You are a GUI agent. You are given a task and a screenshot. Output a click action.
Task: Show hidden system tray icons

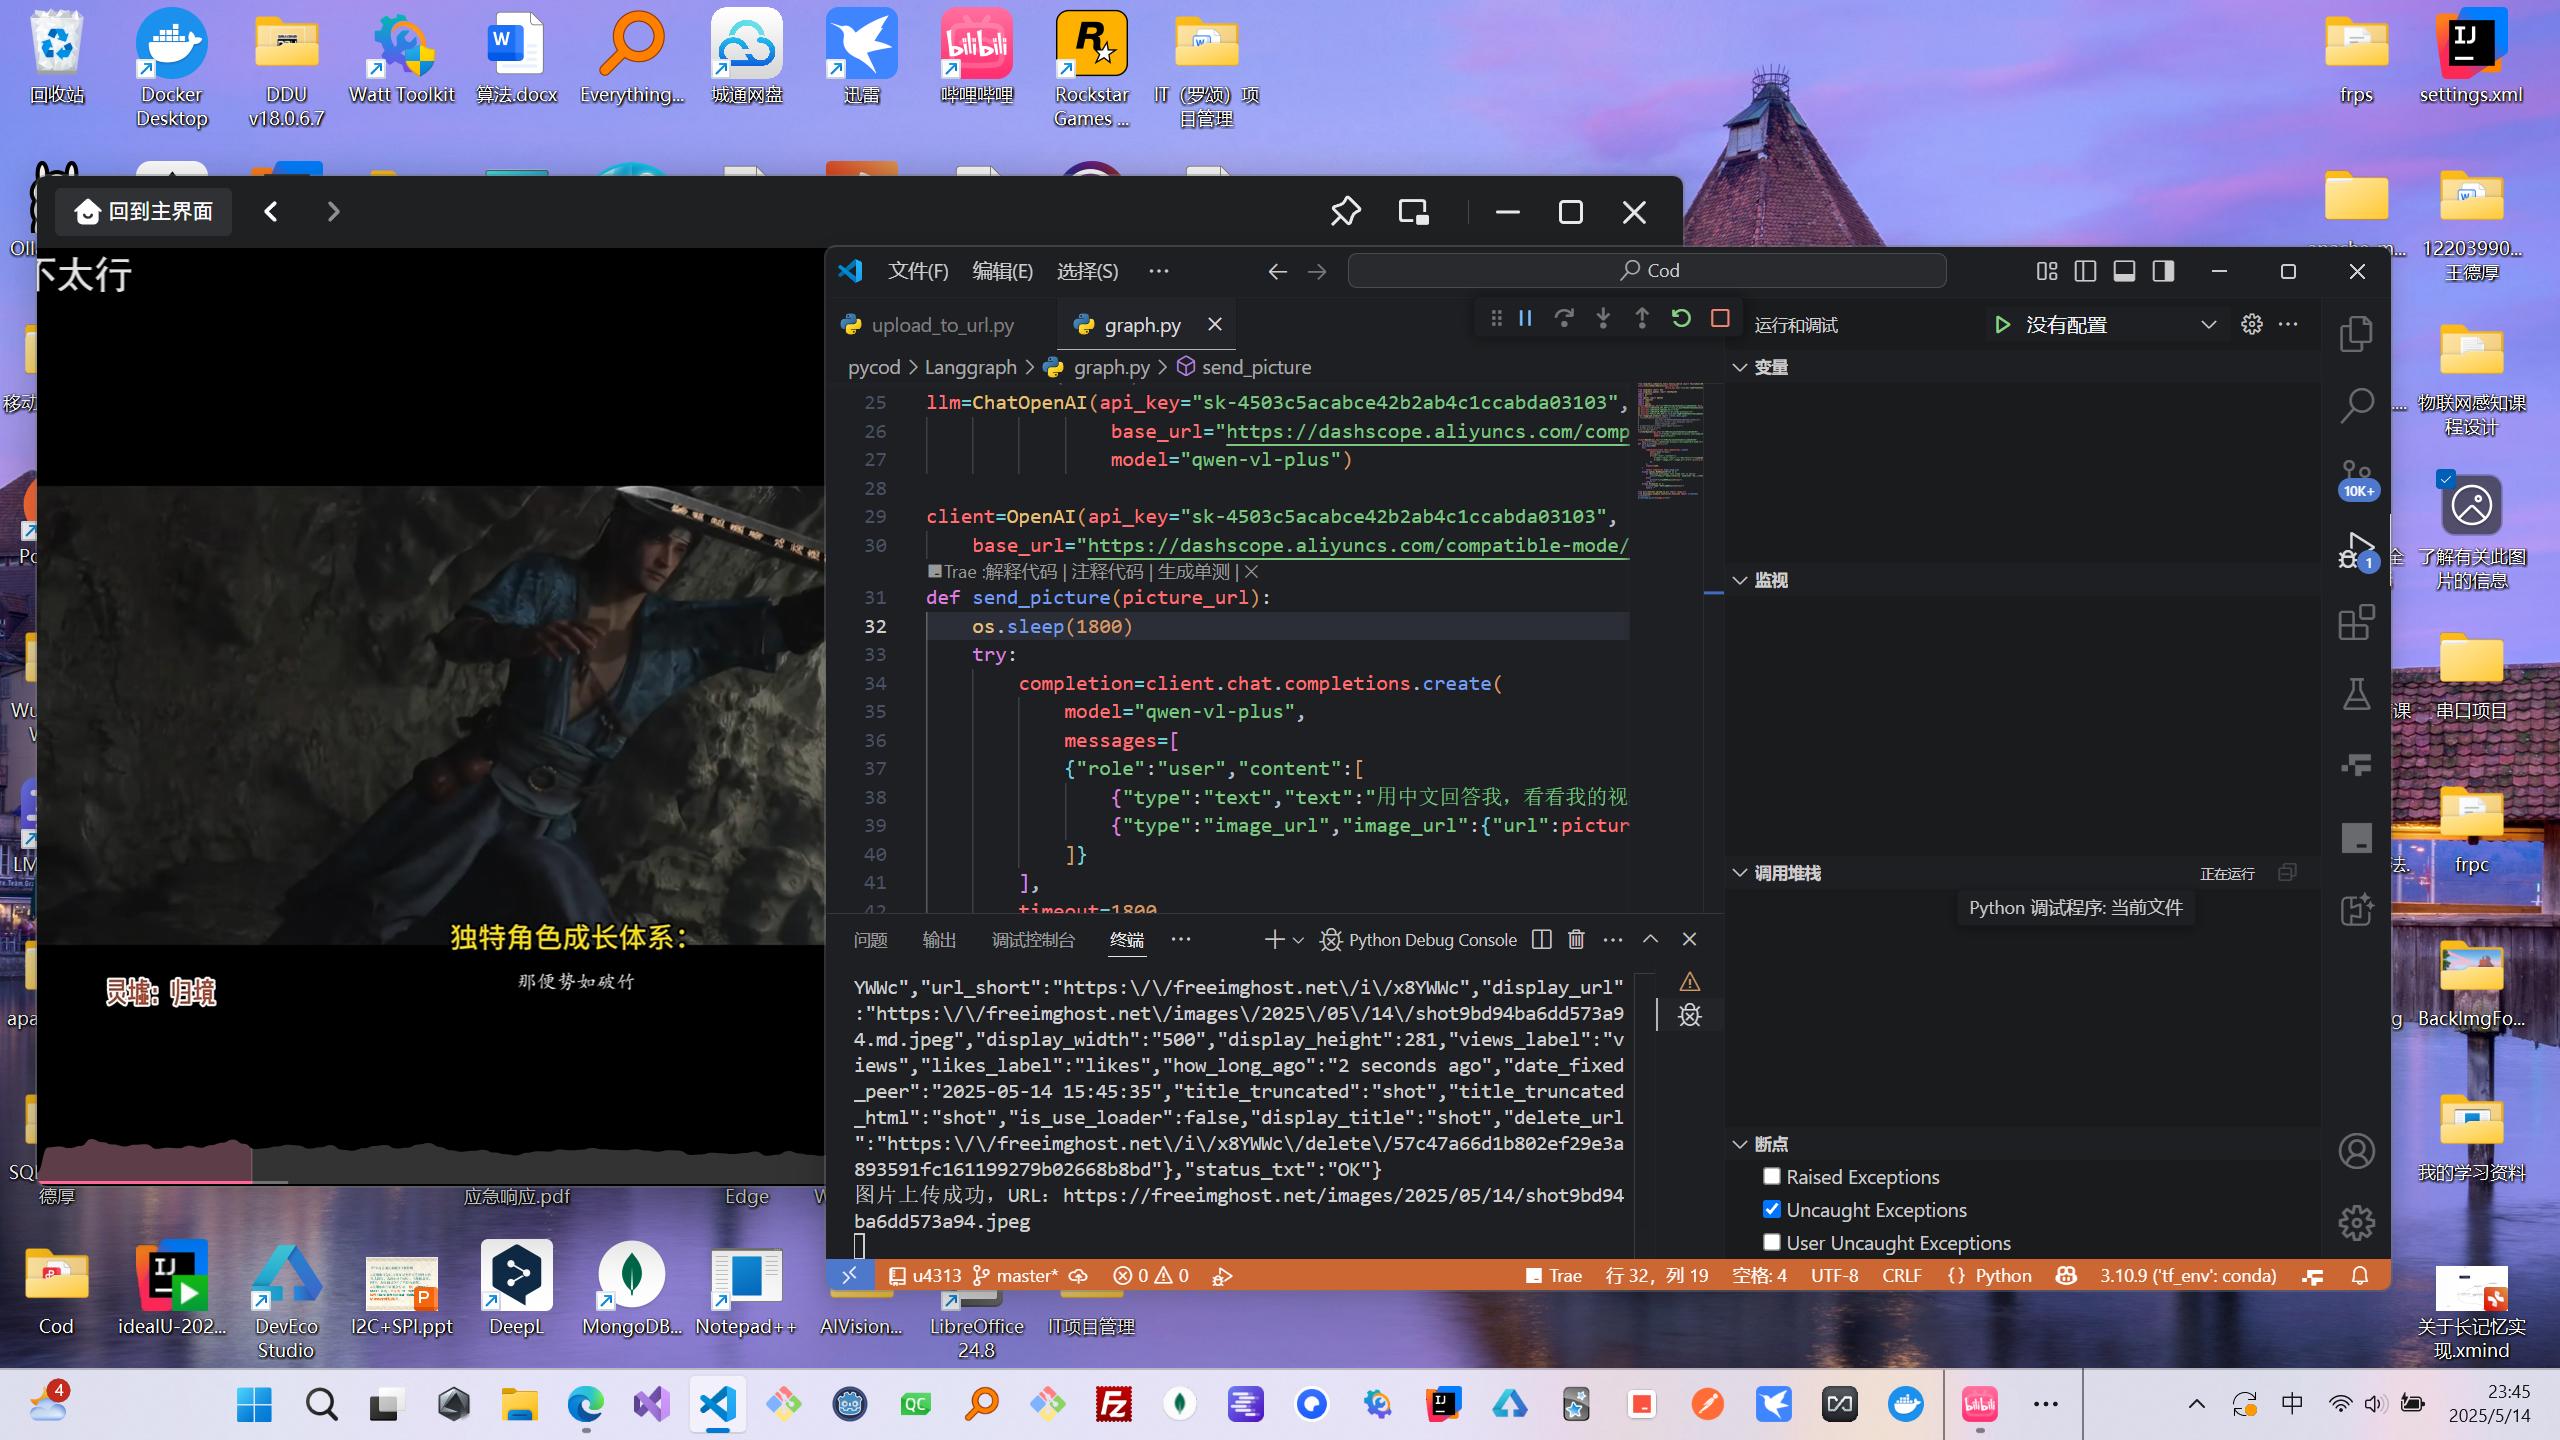pos(2196,1404)
